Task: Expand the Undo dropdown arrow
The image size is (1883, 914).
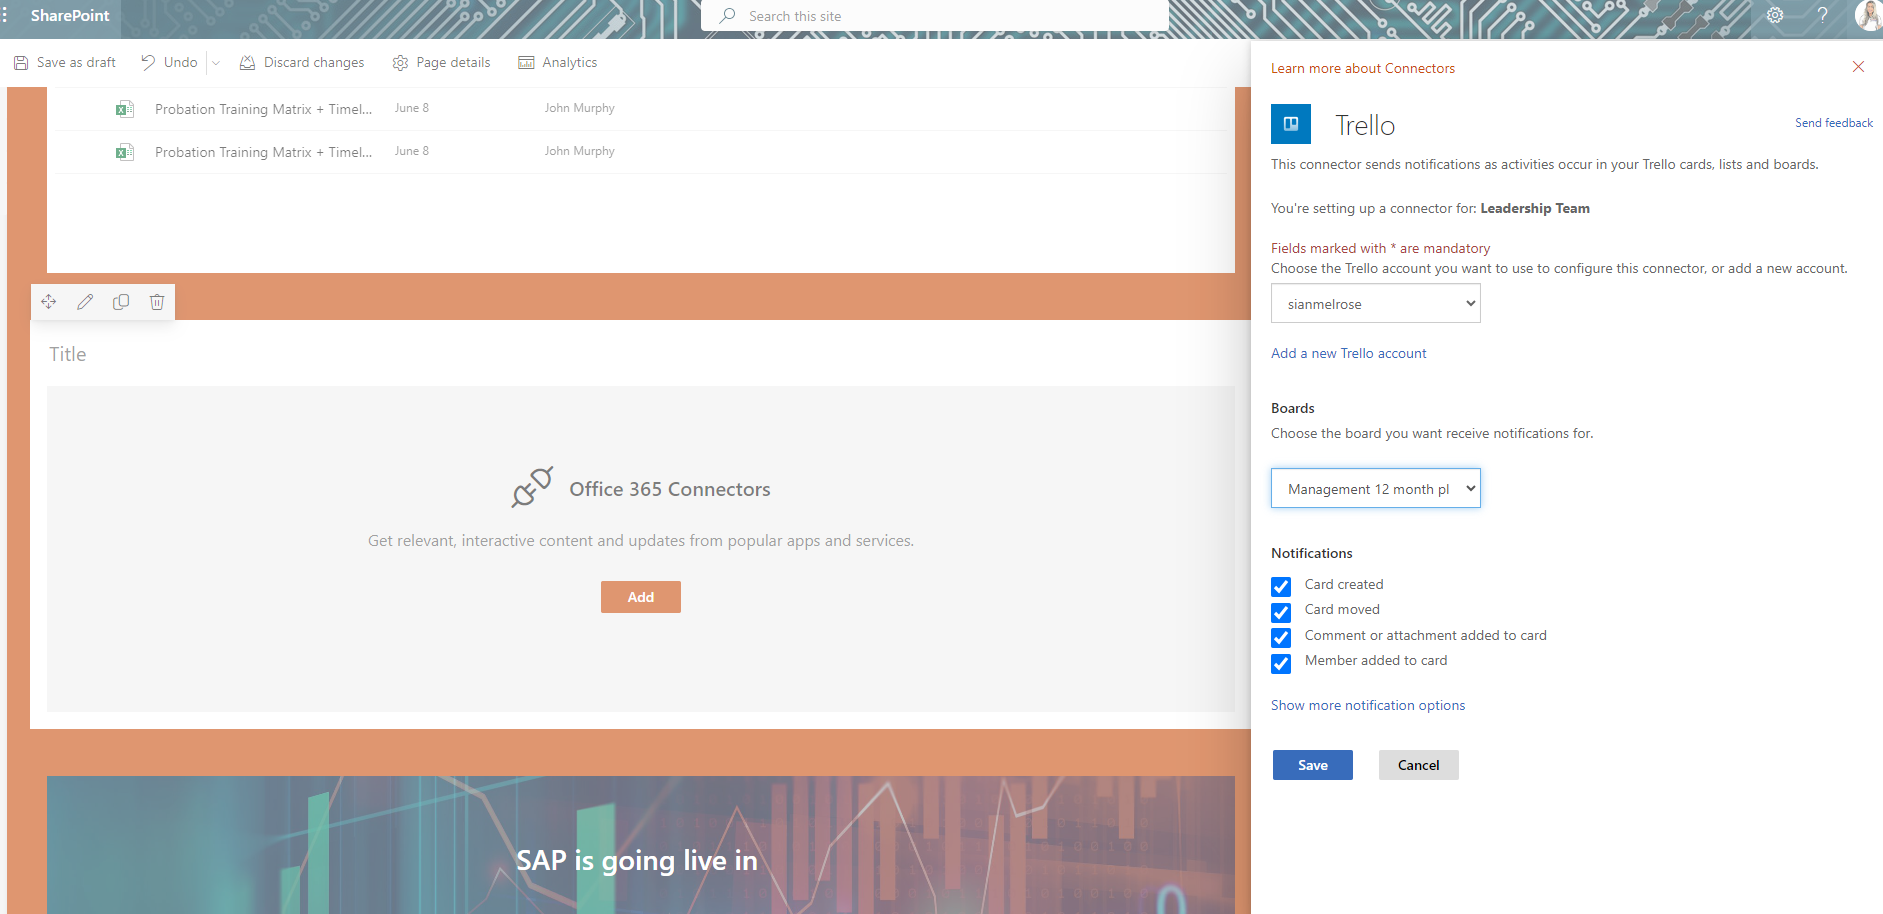Action: tap(216, 62)
